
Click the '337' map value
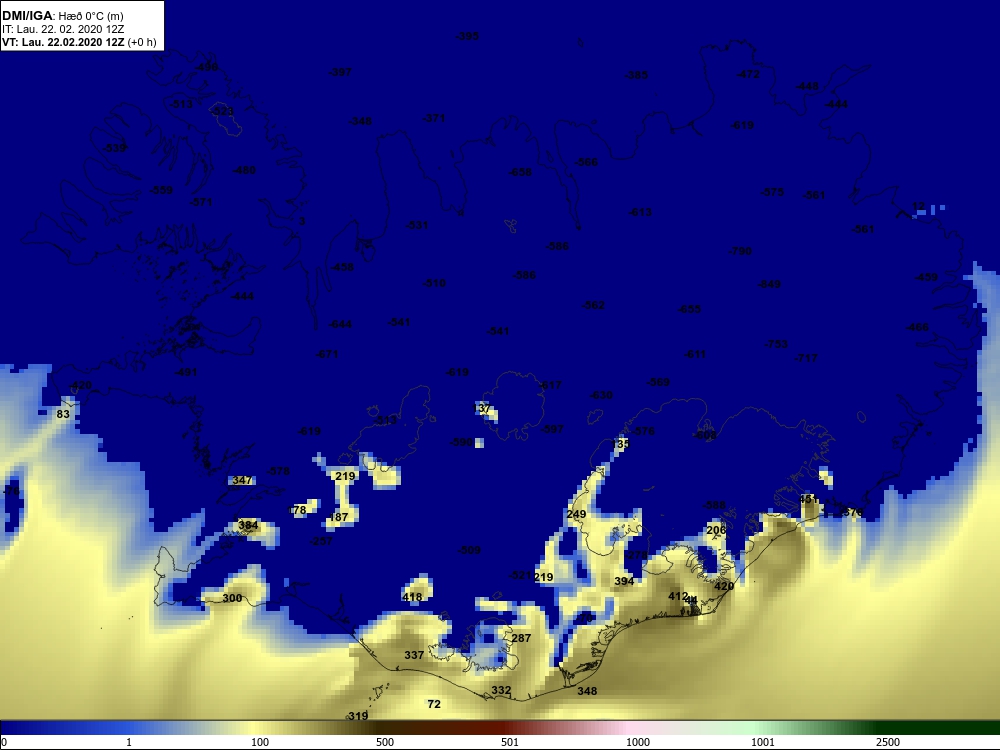pyautogui.click(x=414, y=655)
